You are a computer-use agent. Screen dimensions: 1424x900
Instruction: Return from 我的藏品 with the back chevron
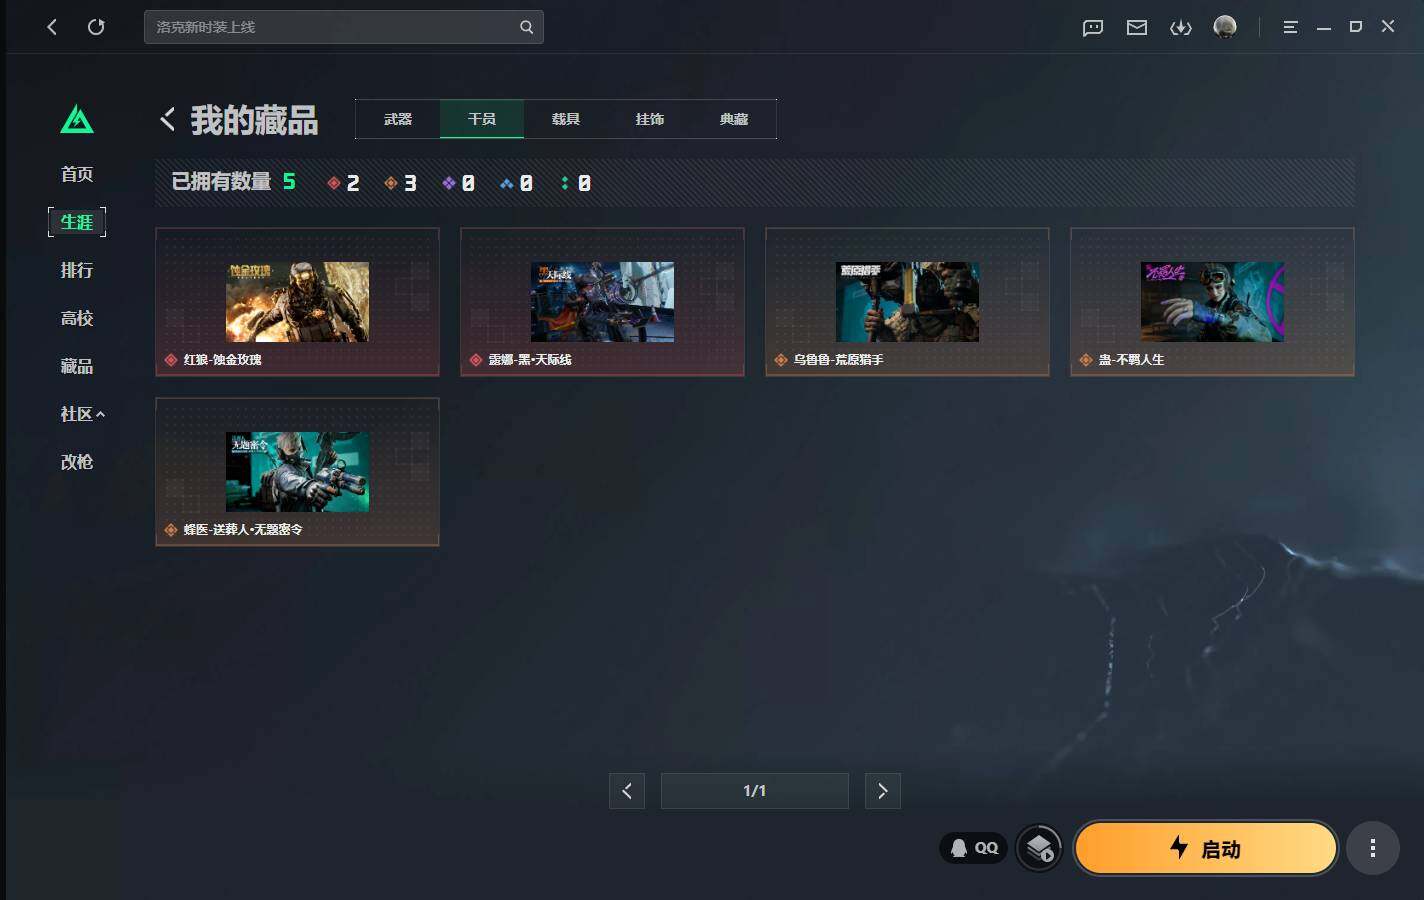tap(167, 119)
